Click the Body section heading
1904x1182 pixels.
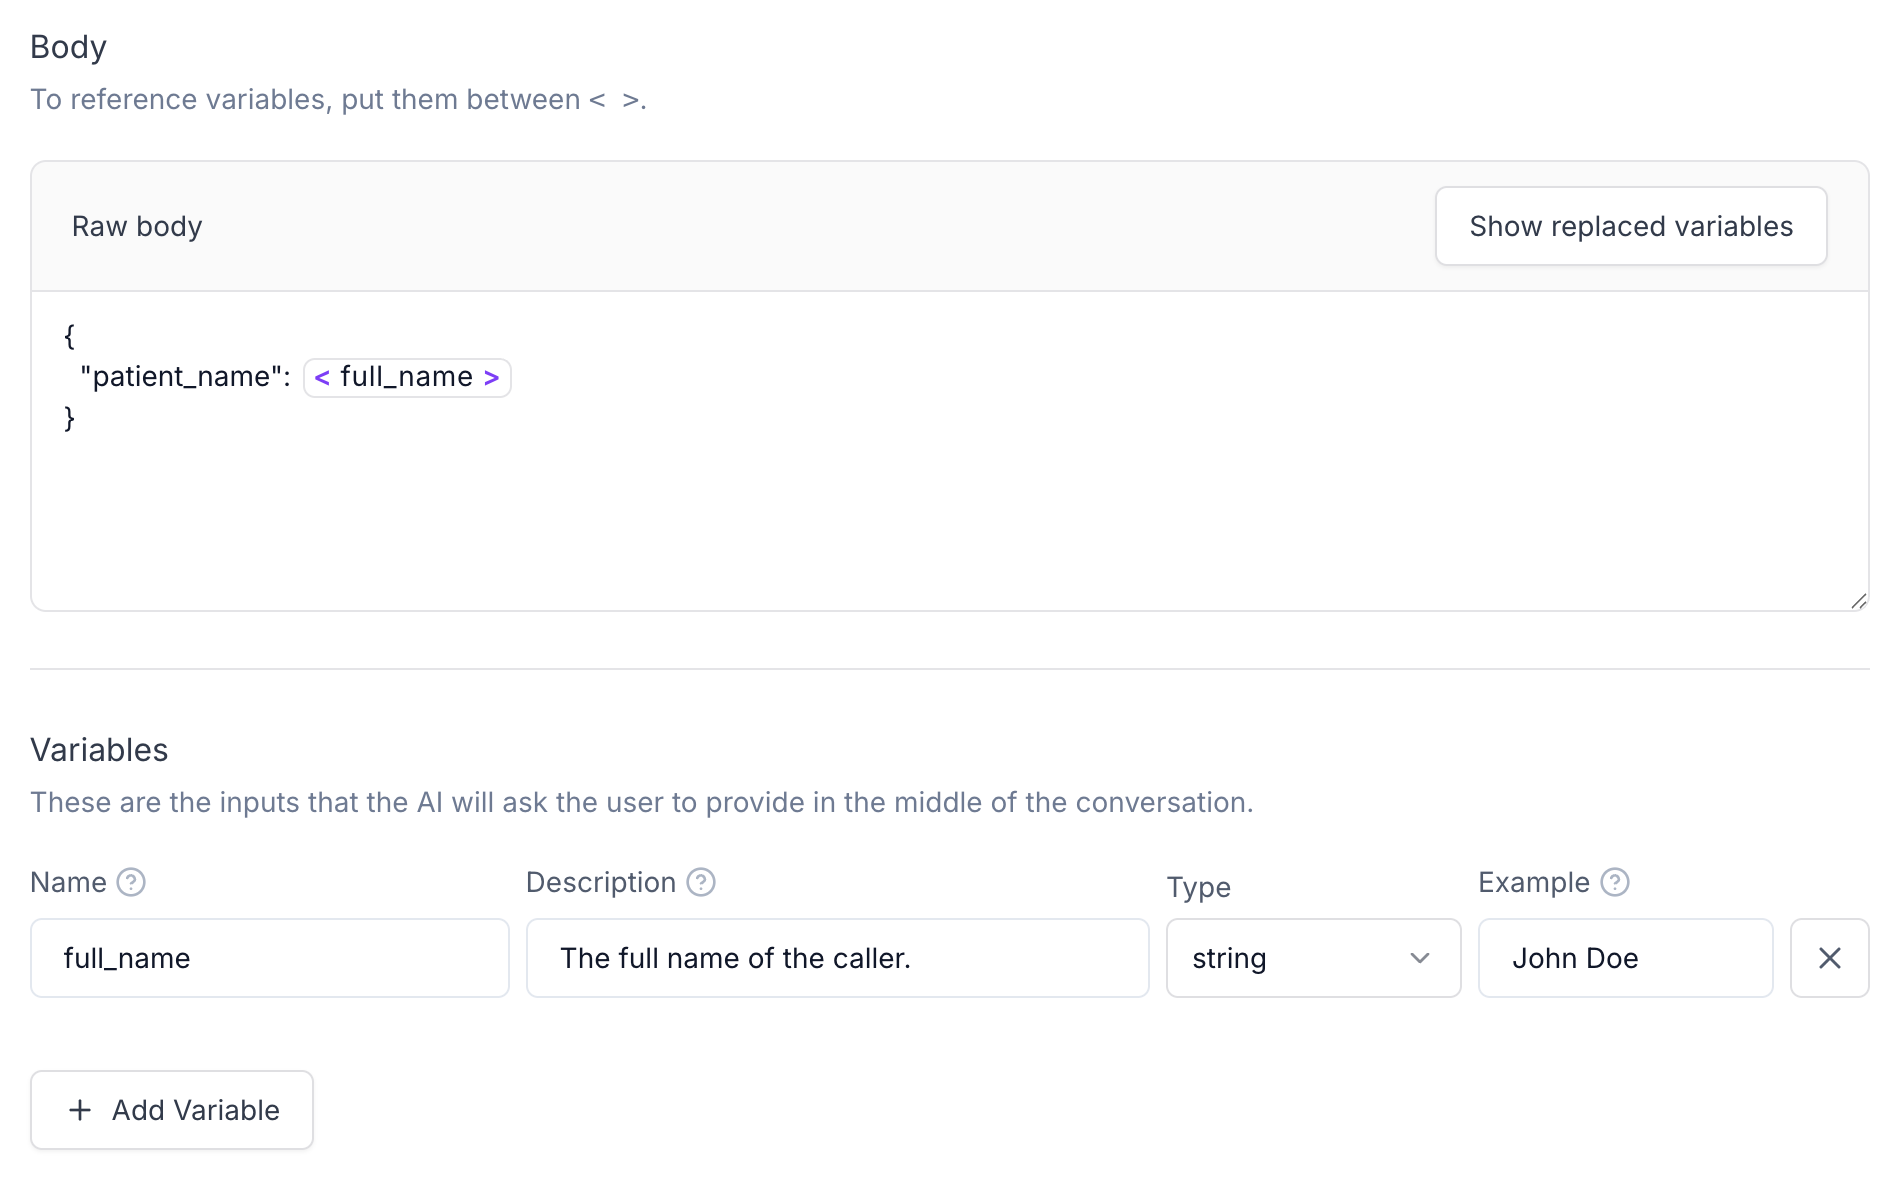[68, 47]
